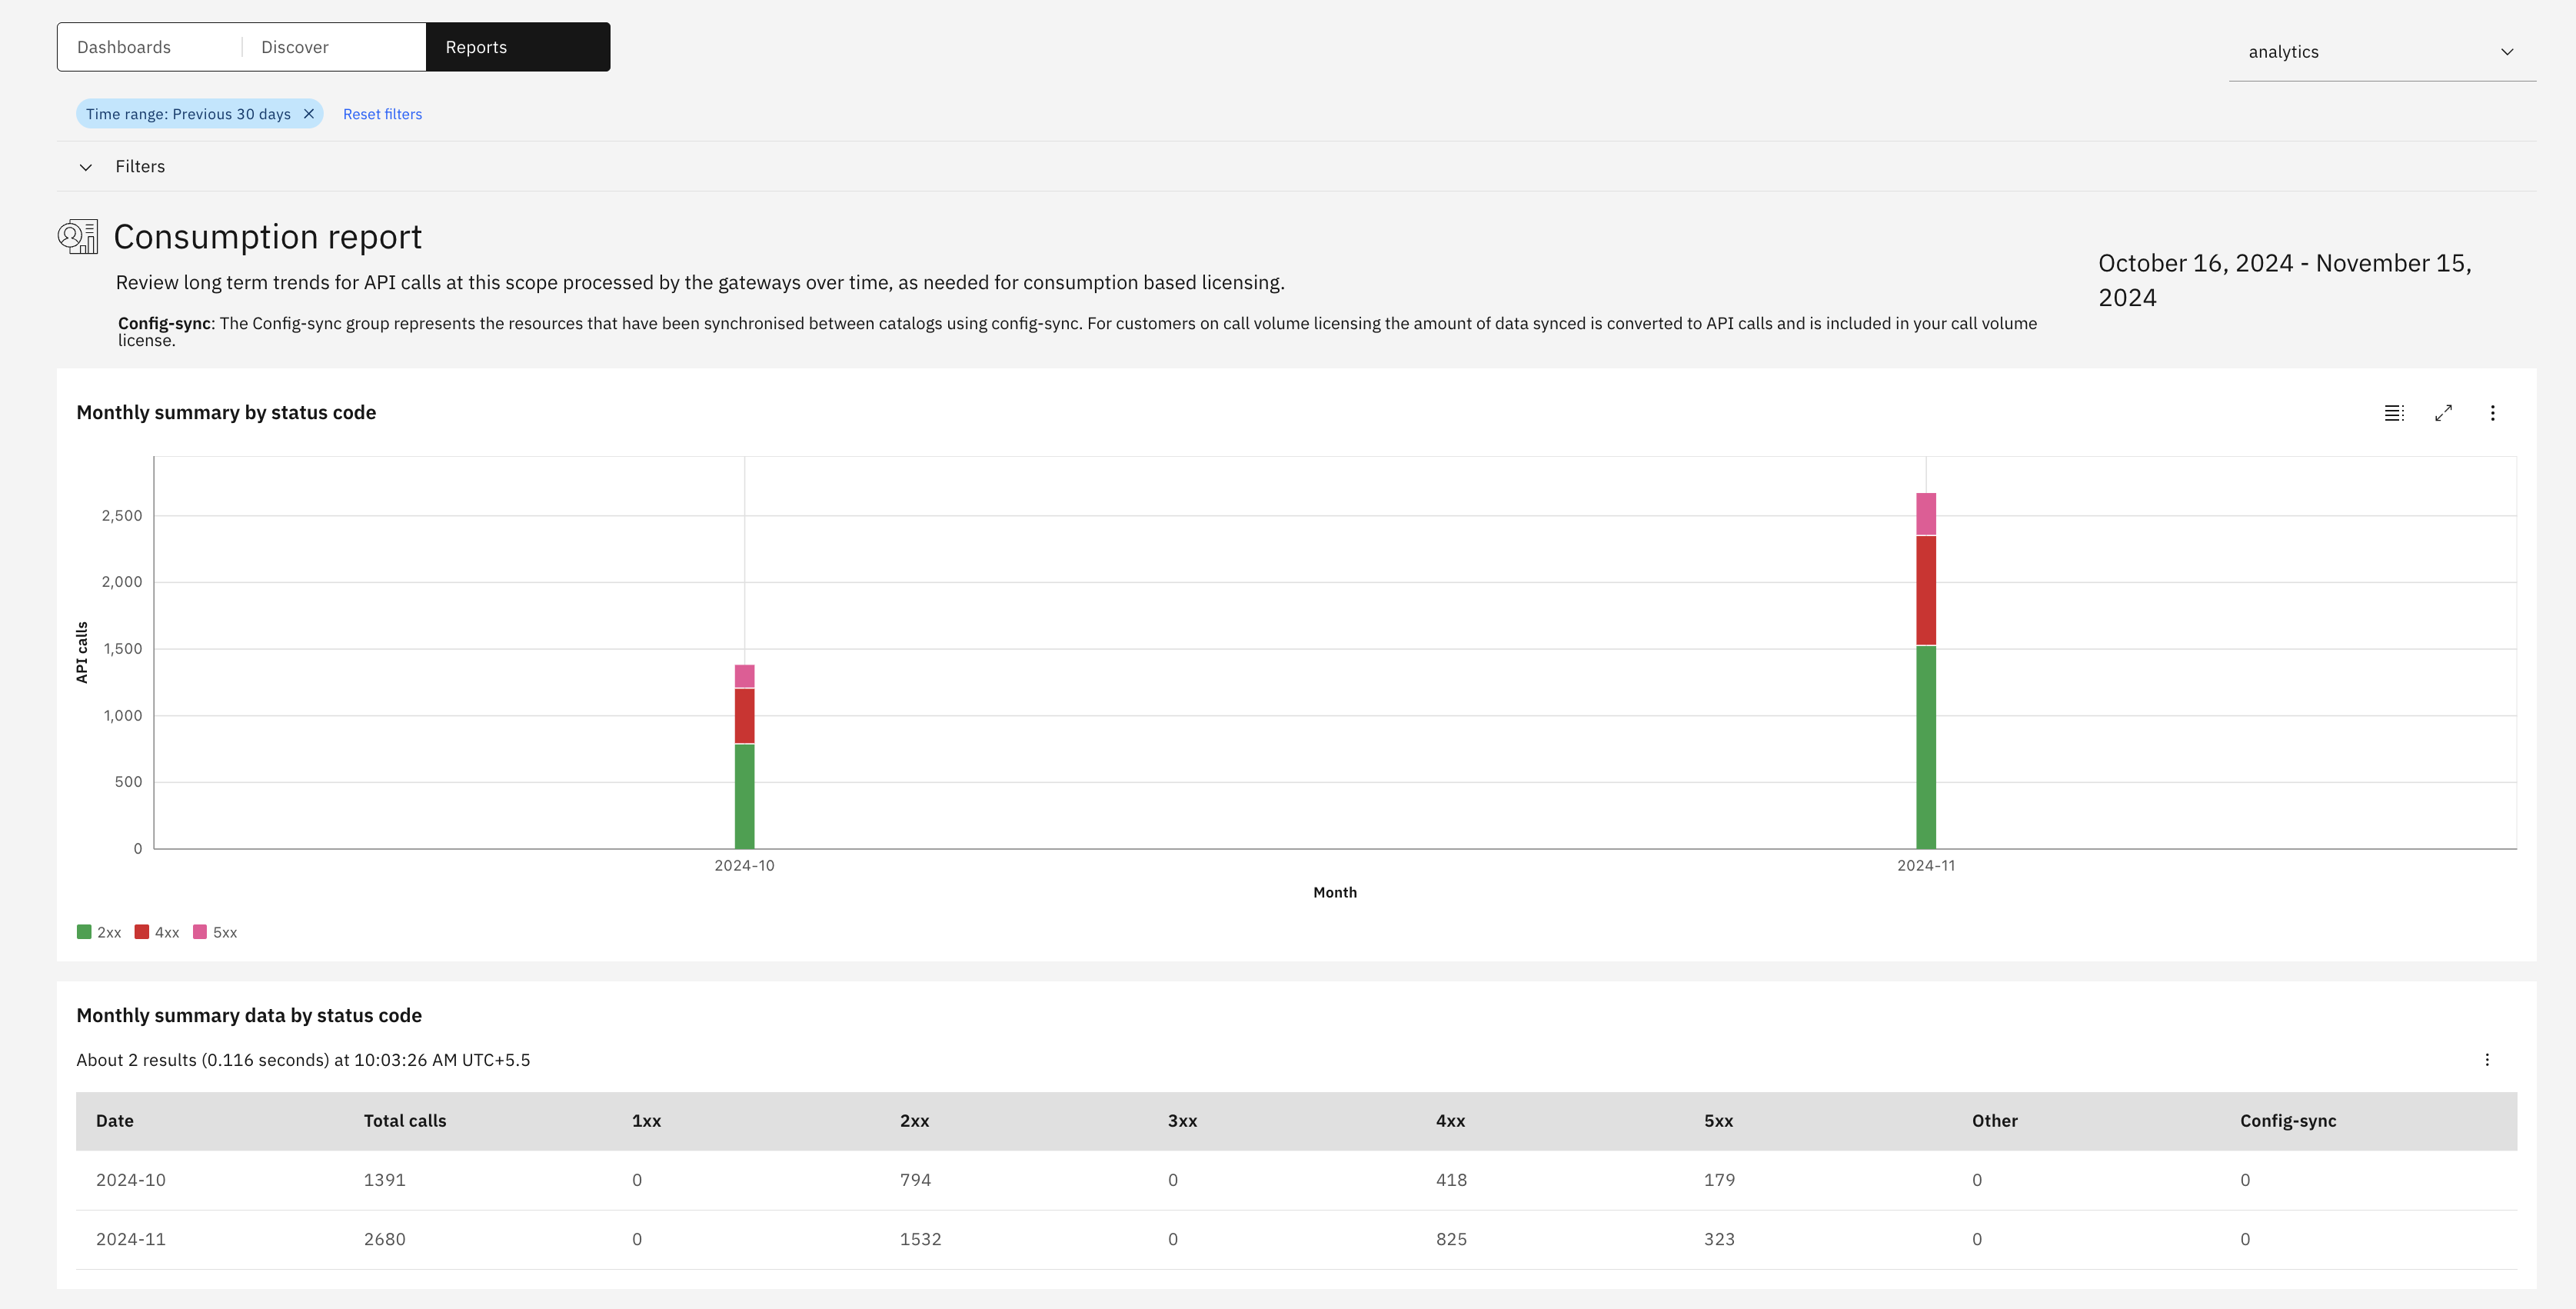Switch to the Discover tab

coord(295,47)
